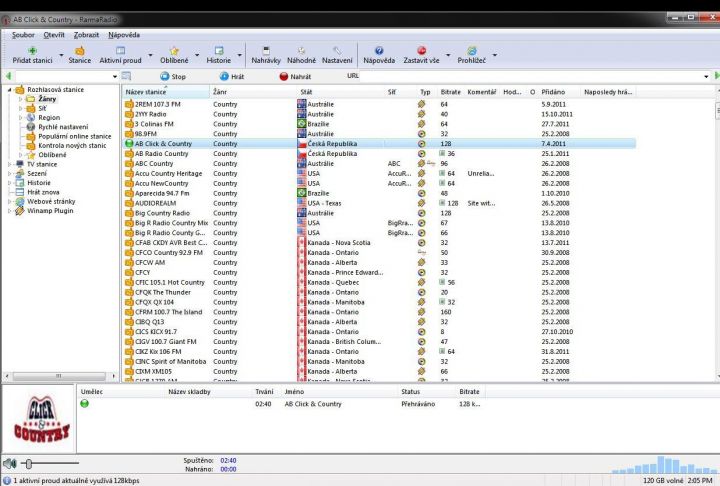Sort by Žánr column header
The height and width of the screenshot is (486, 720).
click(x=253, y=92)
